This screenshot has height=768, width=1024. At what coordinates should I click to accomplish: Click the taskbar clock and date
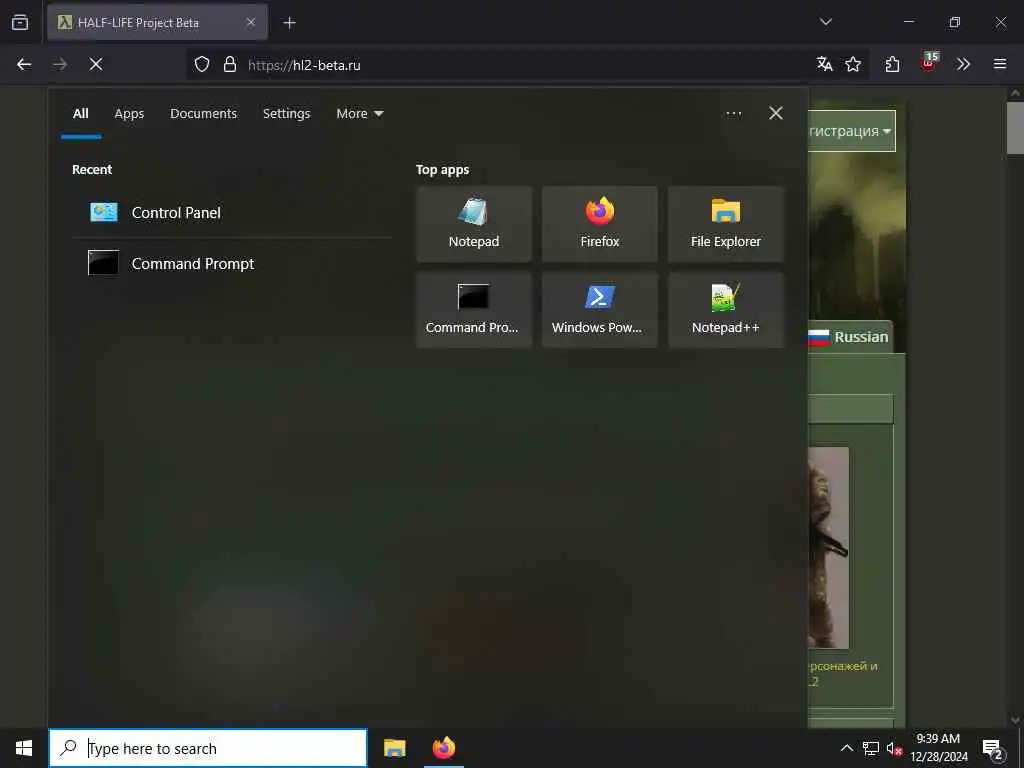click(x=938, y=748)
